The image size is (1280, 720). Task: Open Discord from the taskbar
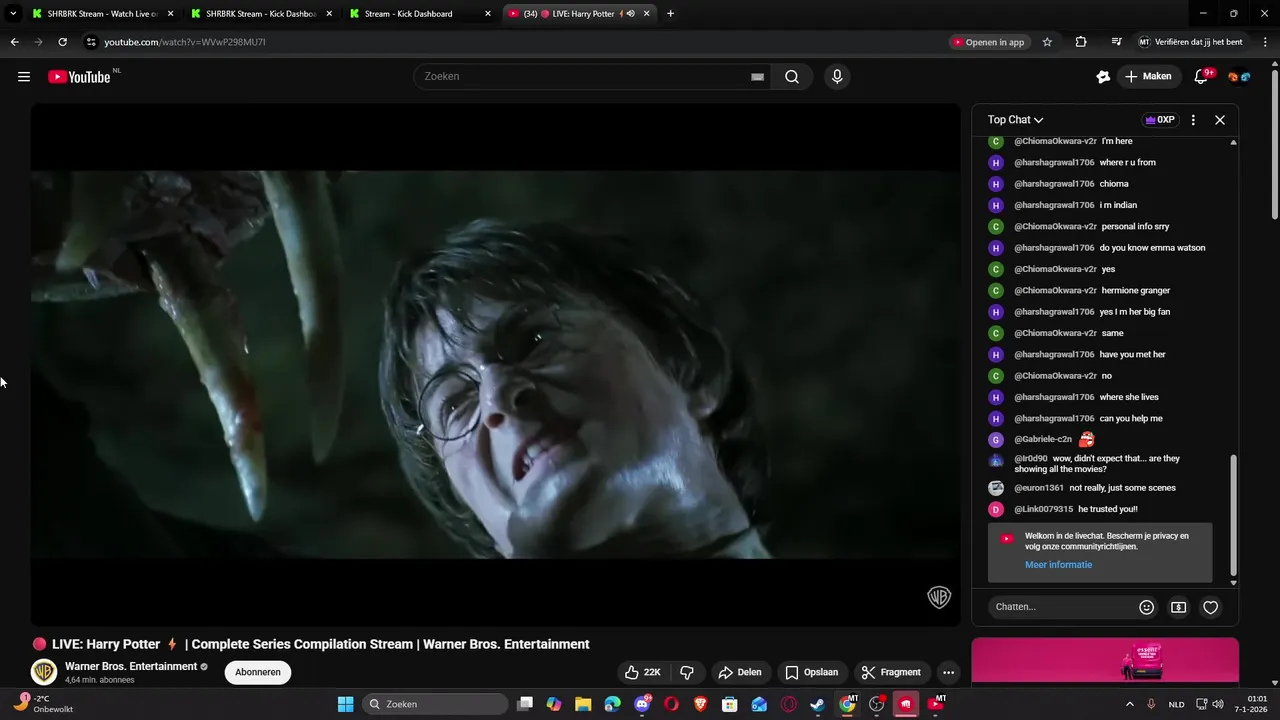642,704
